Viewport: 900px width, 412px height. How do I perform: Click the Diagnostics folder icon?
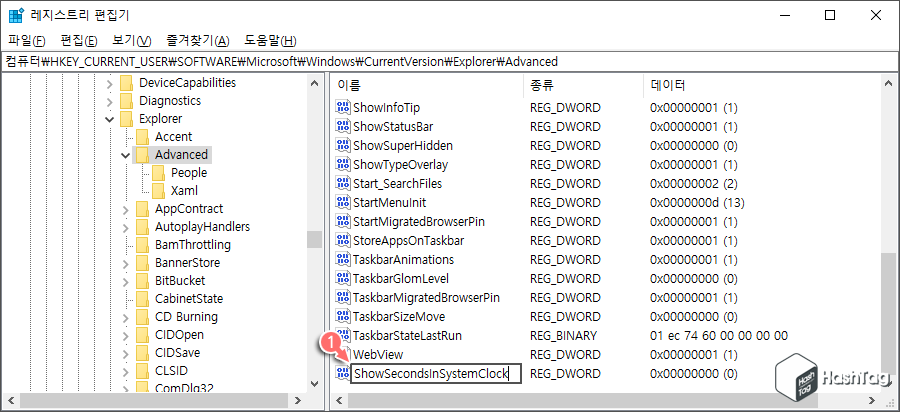tap(126, 101)
